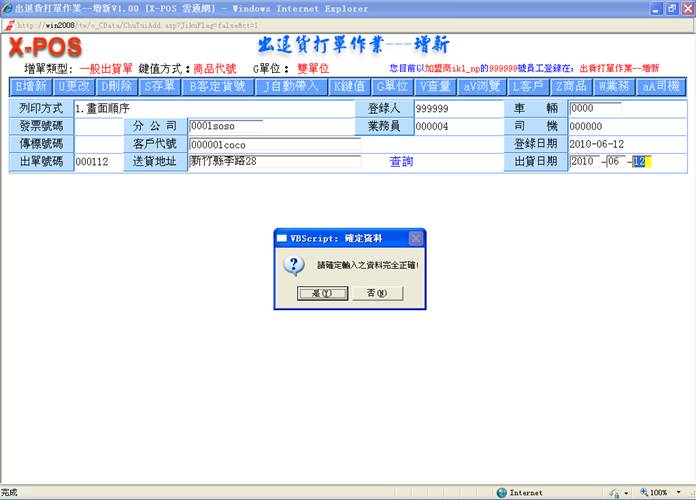Click the 查詢 link
The height and width of the screenshot is (500, 696).
(401, 161)
